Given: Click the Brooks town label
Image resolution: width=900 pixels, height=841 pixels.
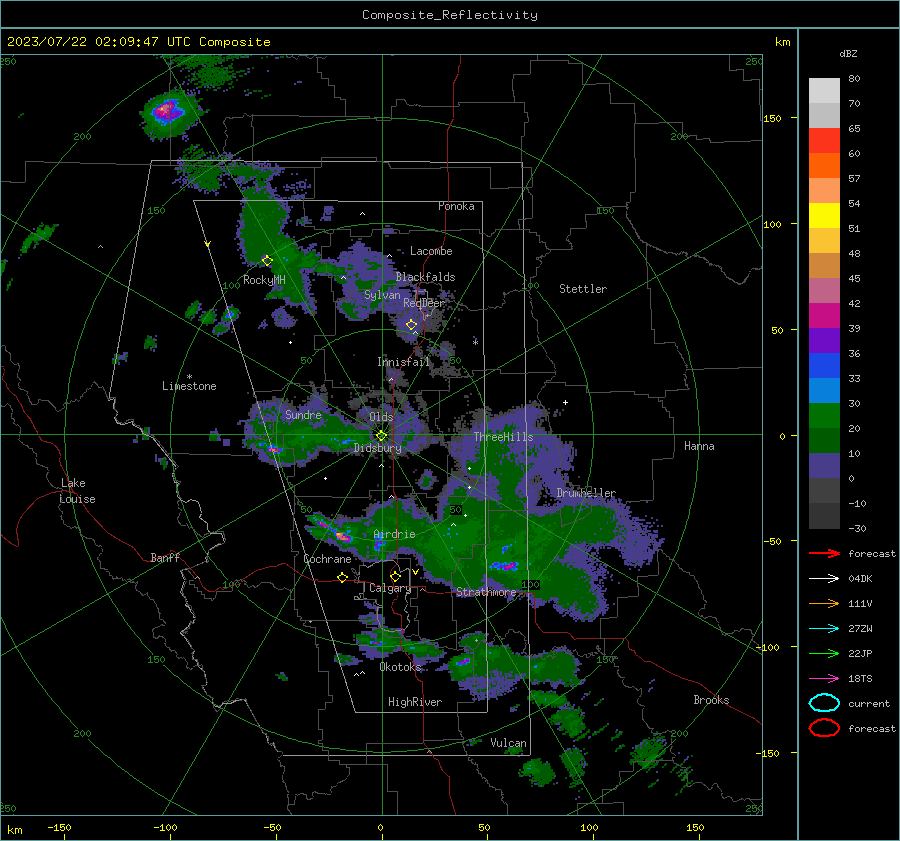Looking at the screenshot, I should tap(711, 700).
